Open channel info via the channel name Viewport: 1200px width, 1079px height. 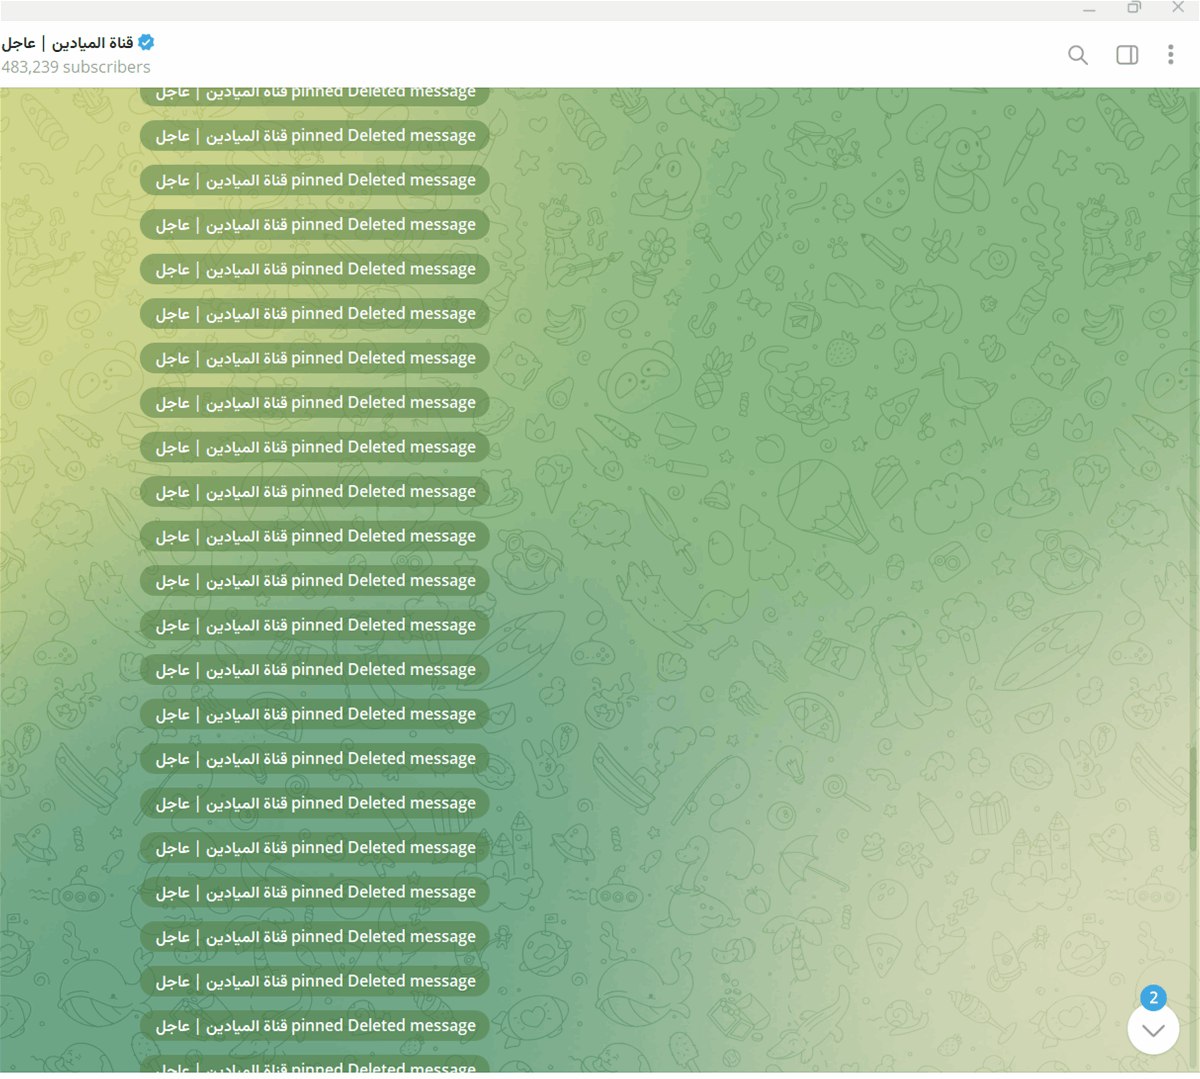click(67, 43)
